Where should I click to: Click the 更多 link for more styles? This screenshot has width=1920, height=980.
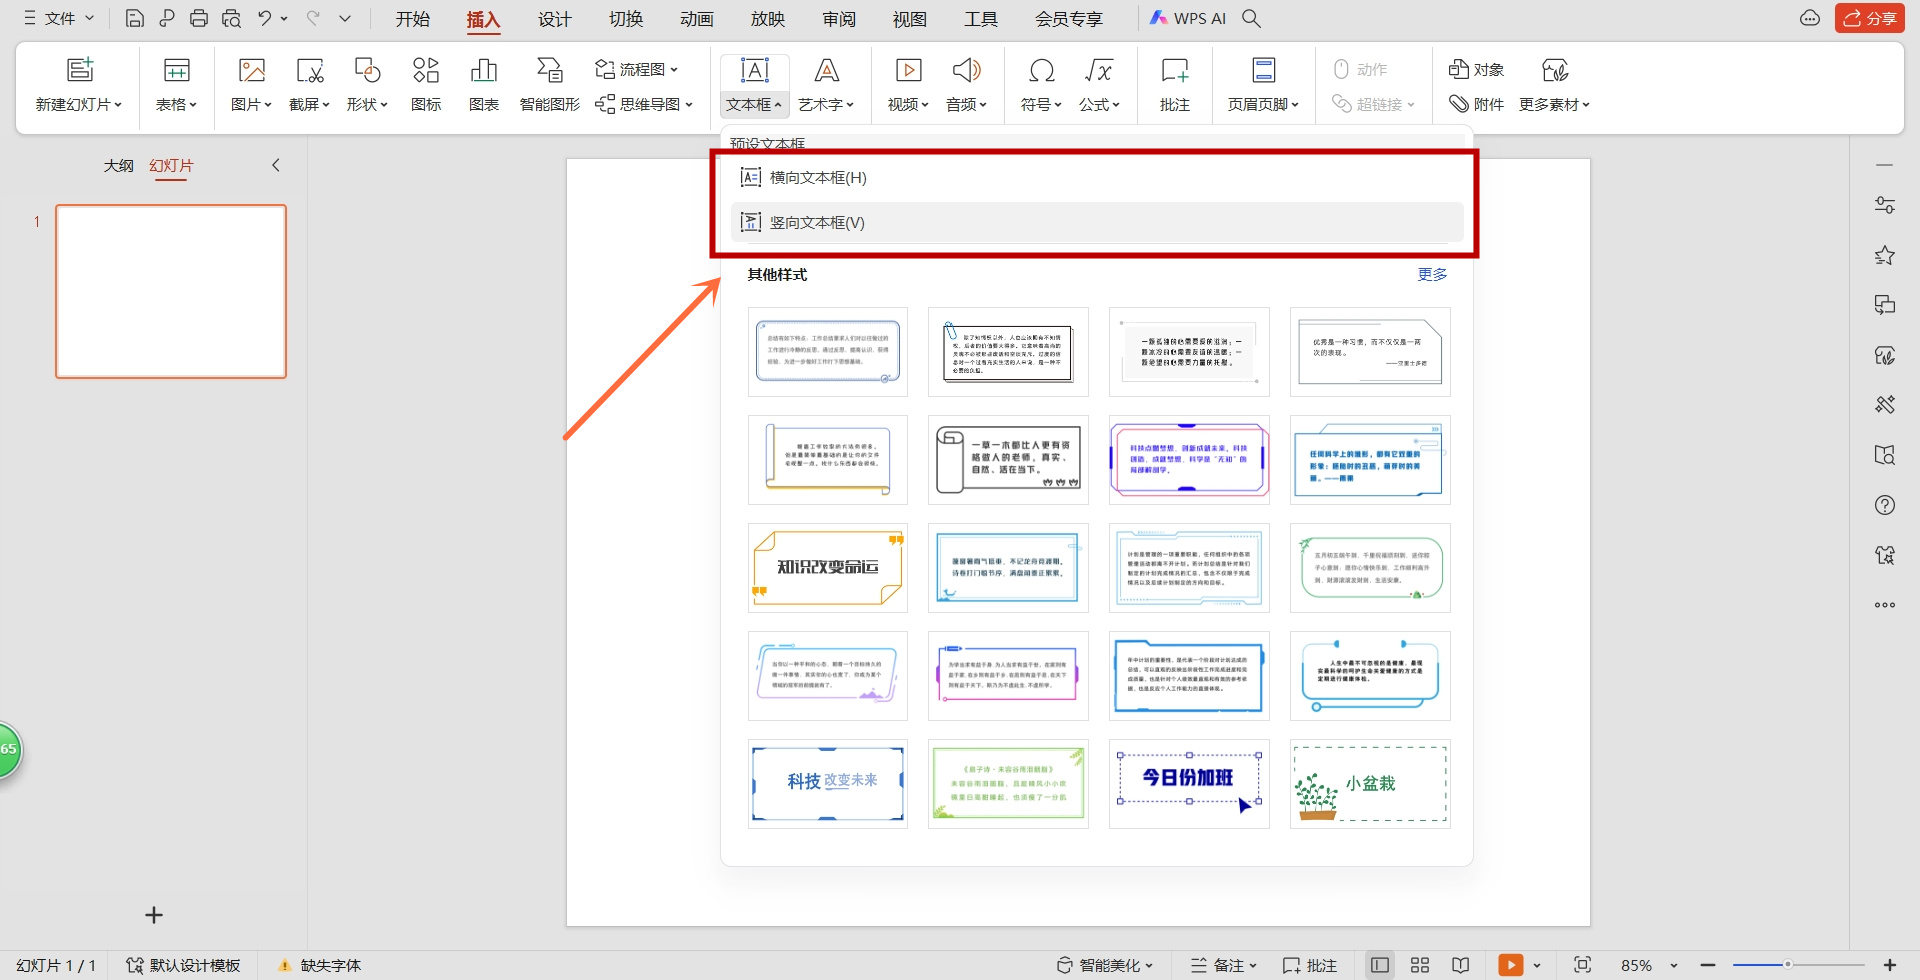tap(1432, 274)
